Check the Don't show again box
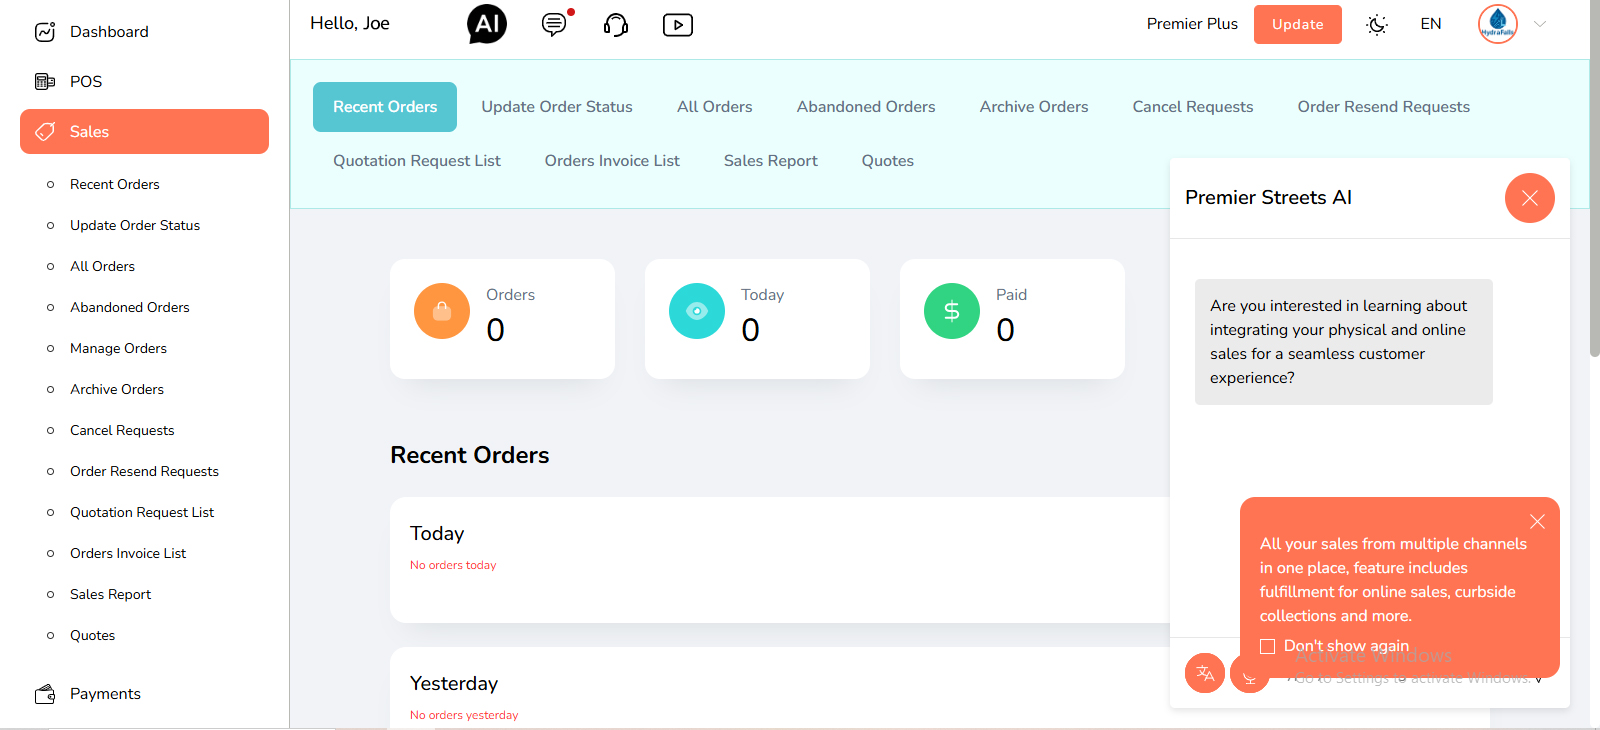 (x=1267, y=646)
